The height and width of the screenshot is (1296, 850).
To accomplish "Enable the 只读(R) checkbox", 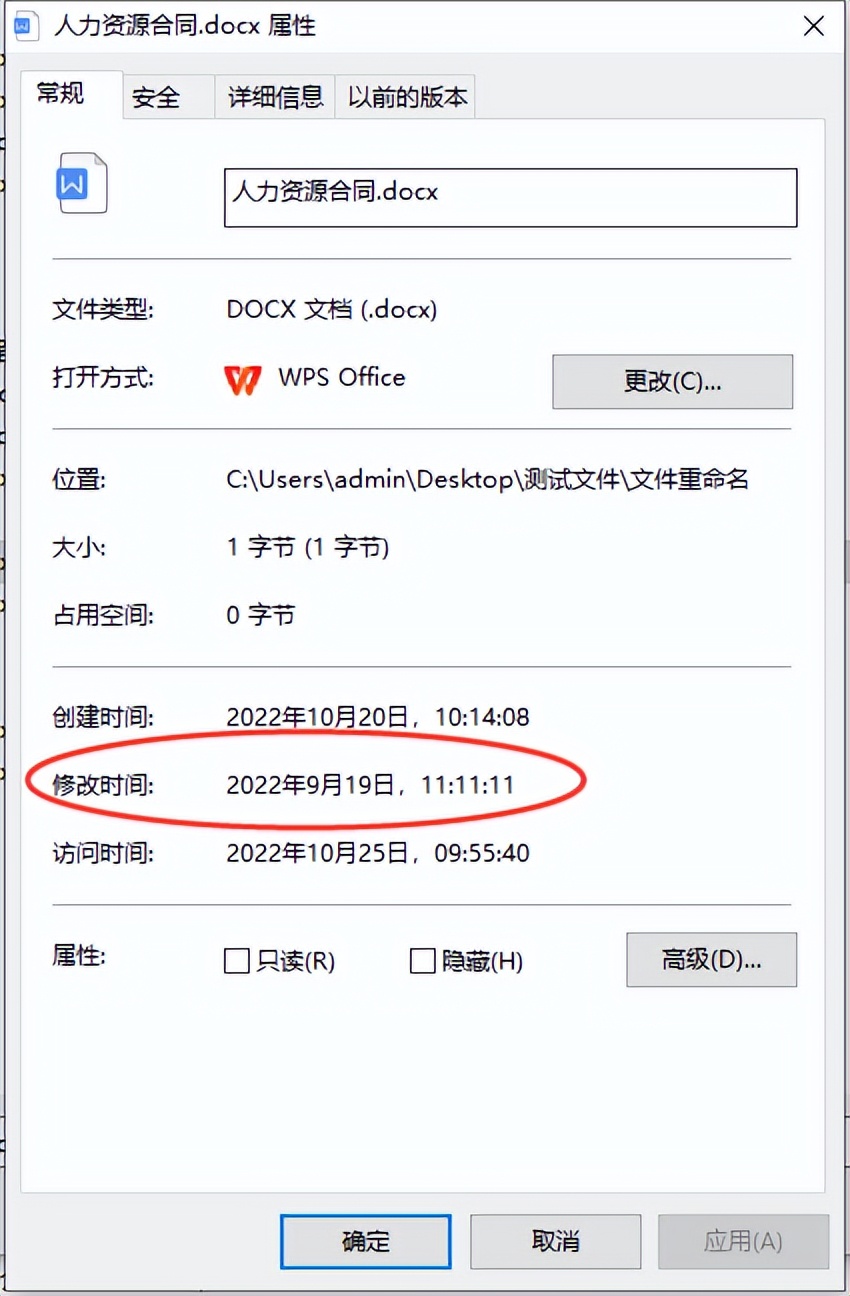I will coord(237,961).
